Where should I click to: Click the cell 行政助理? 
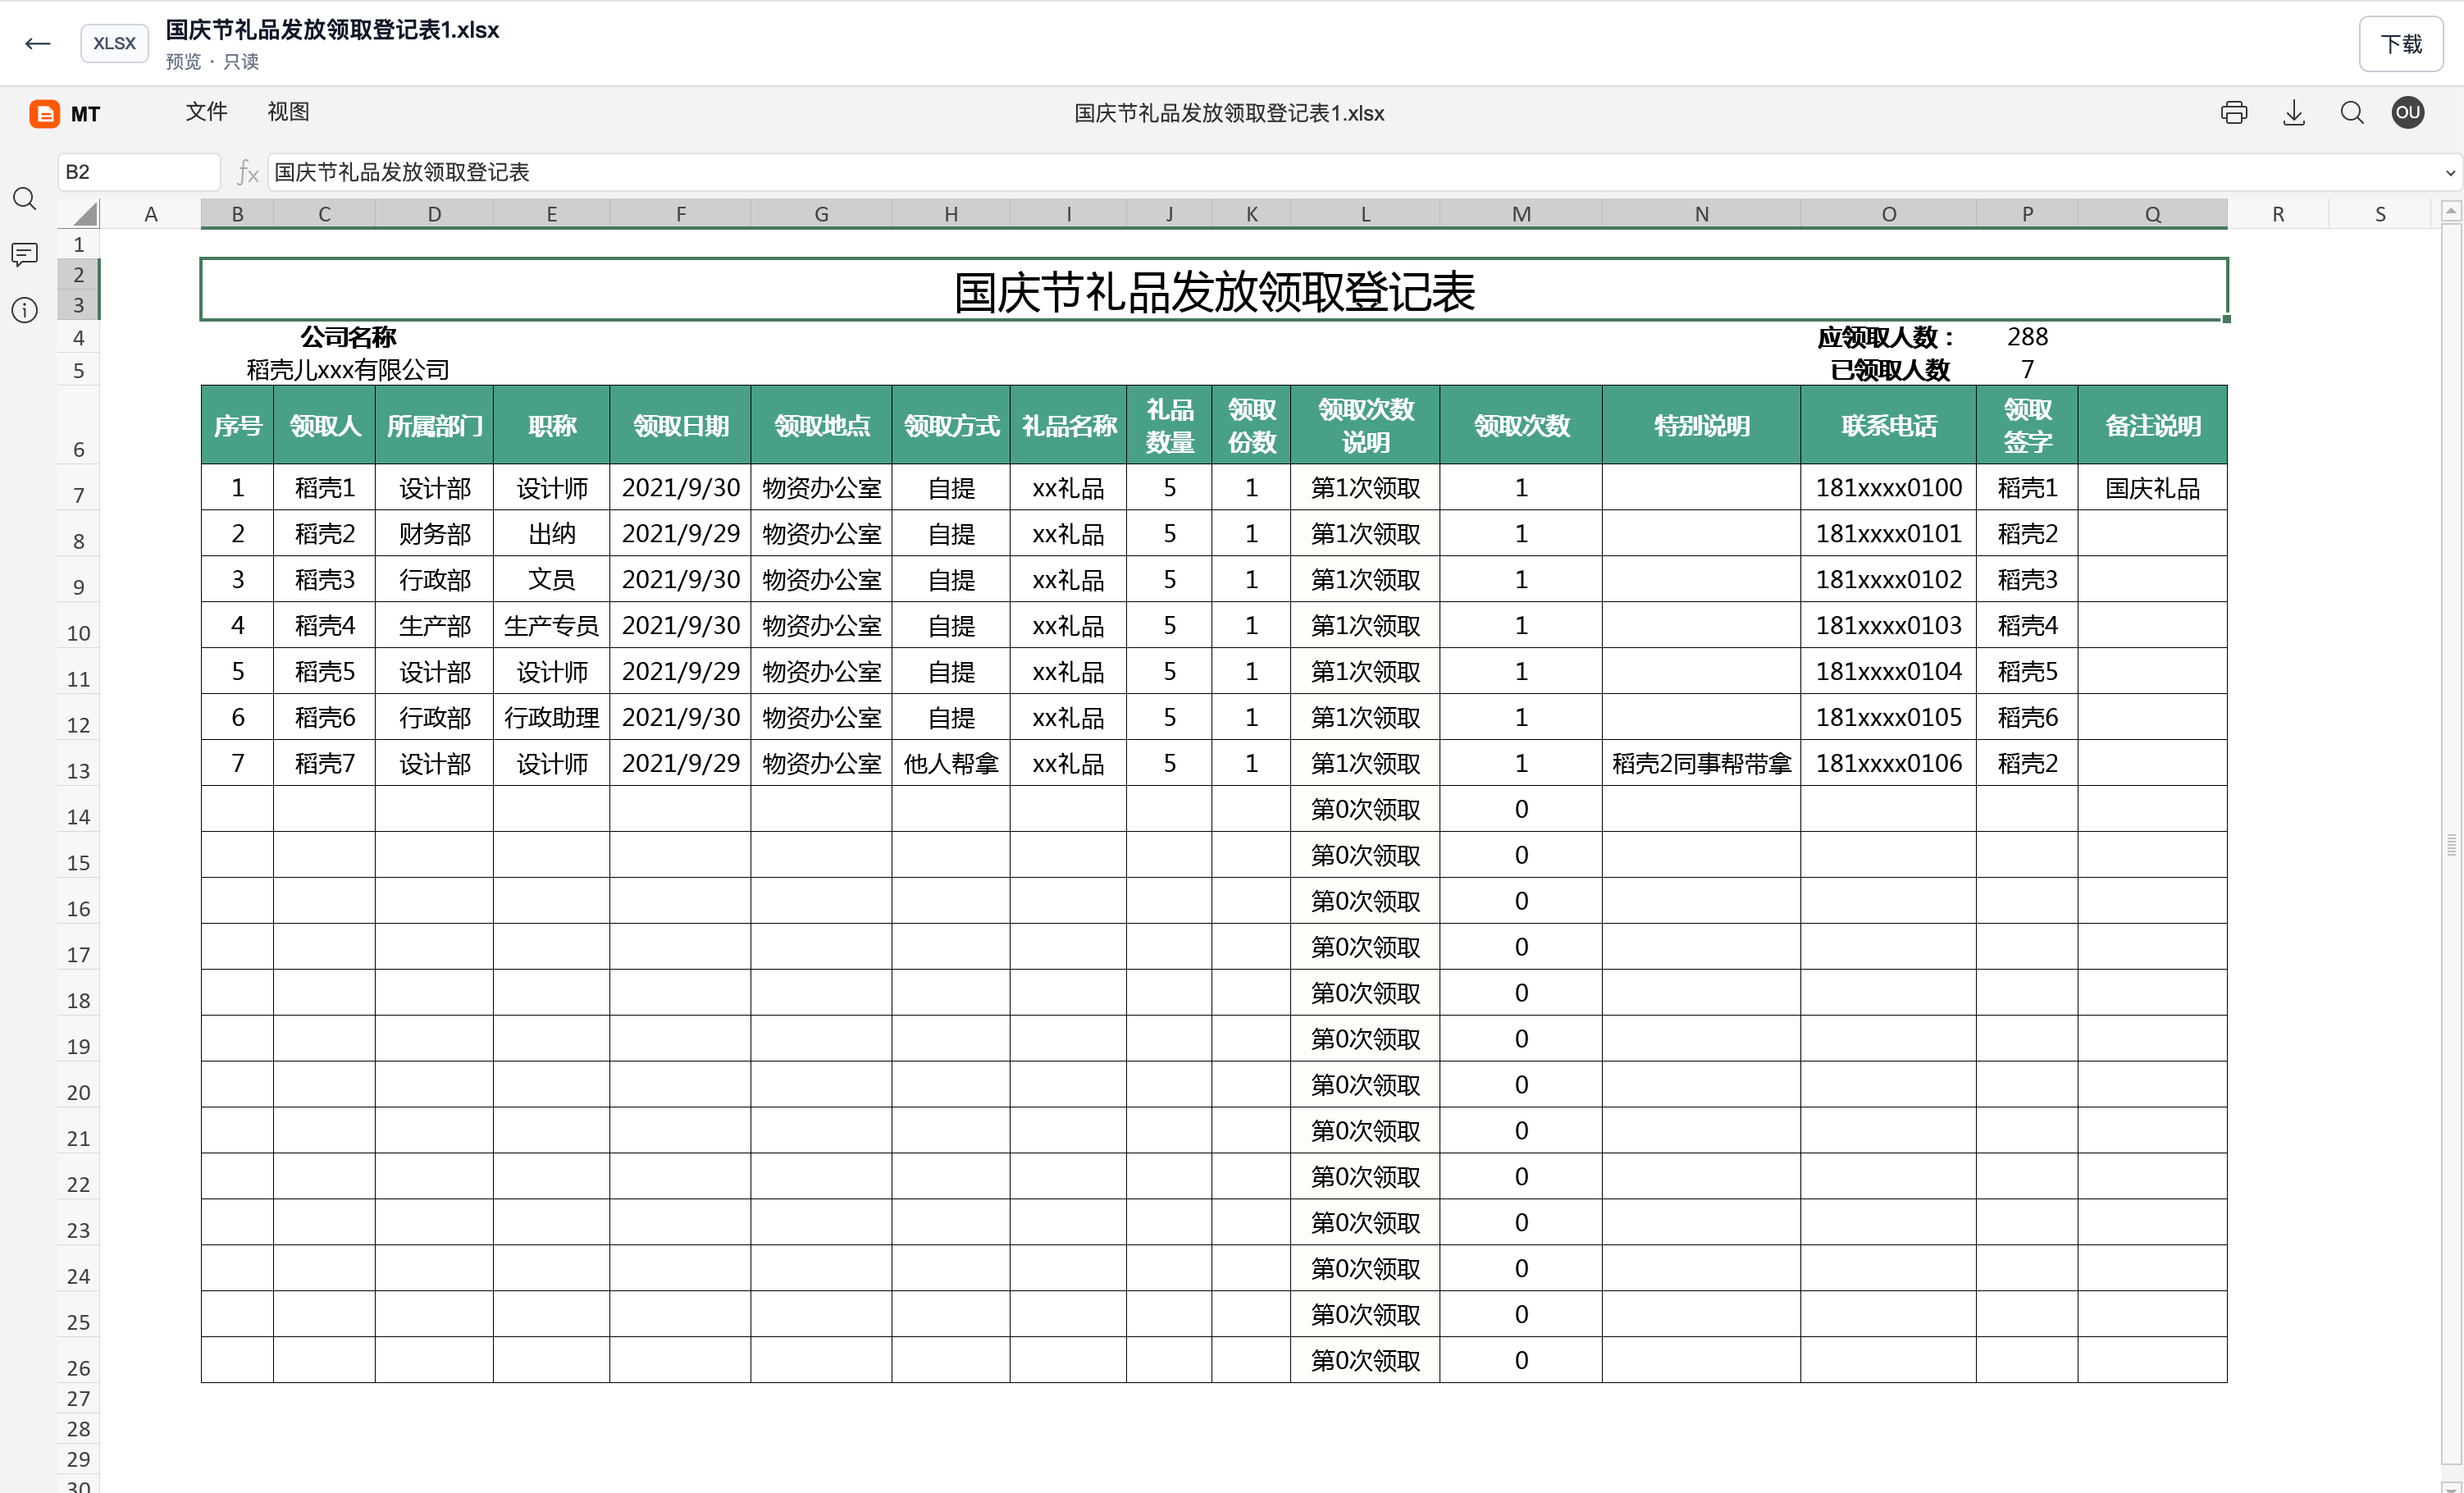pos(552,718)
